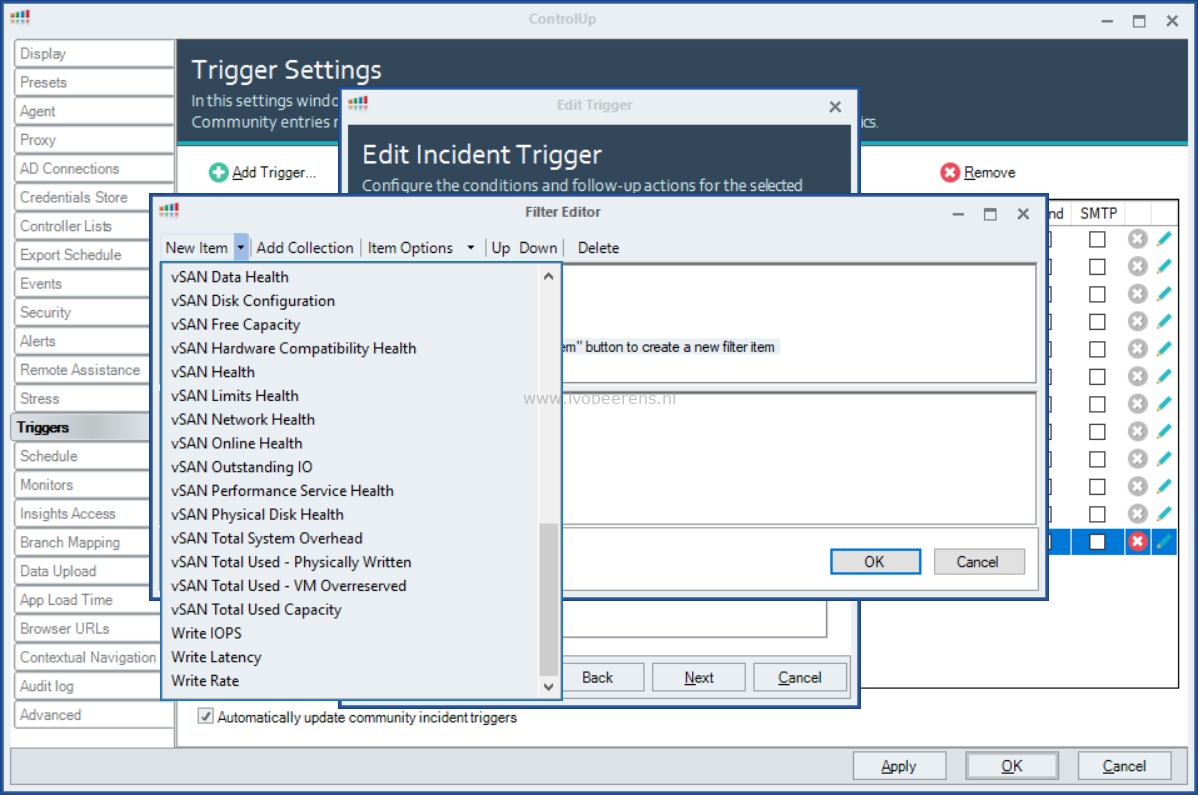Click the scroll up arrow of the item list
Viewport: 1198px width, 795px height.
click(548, 276)
